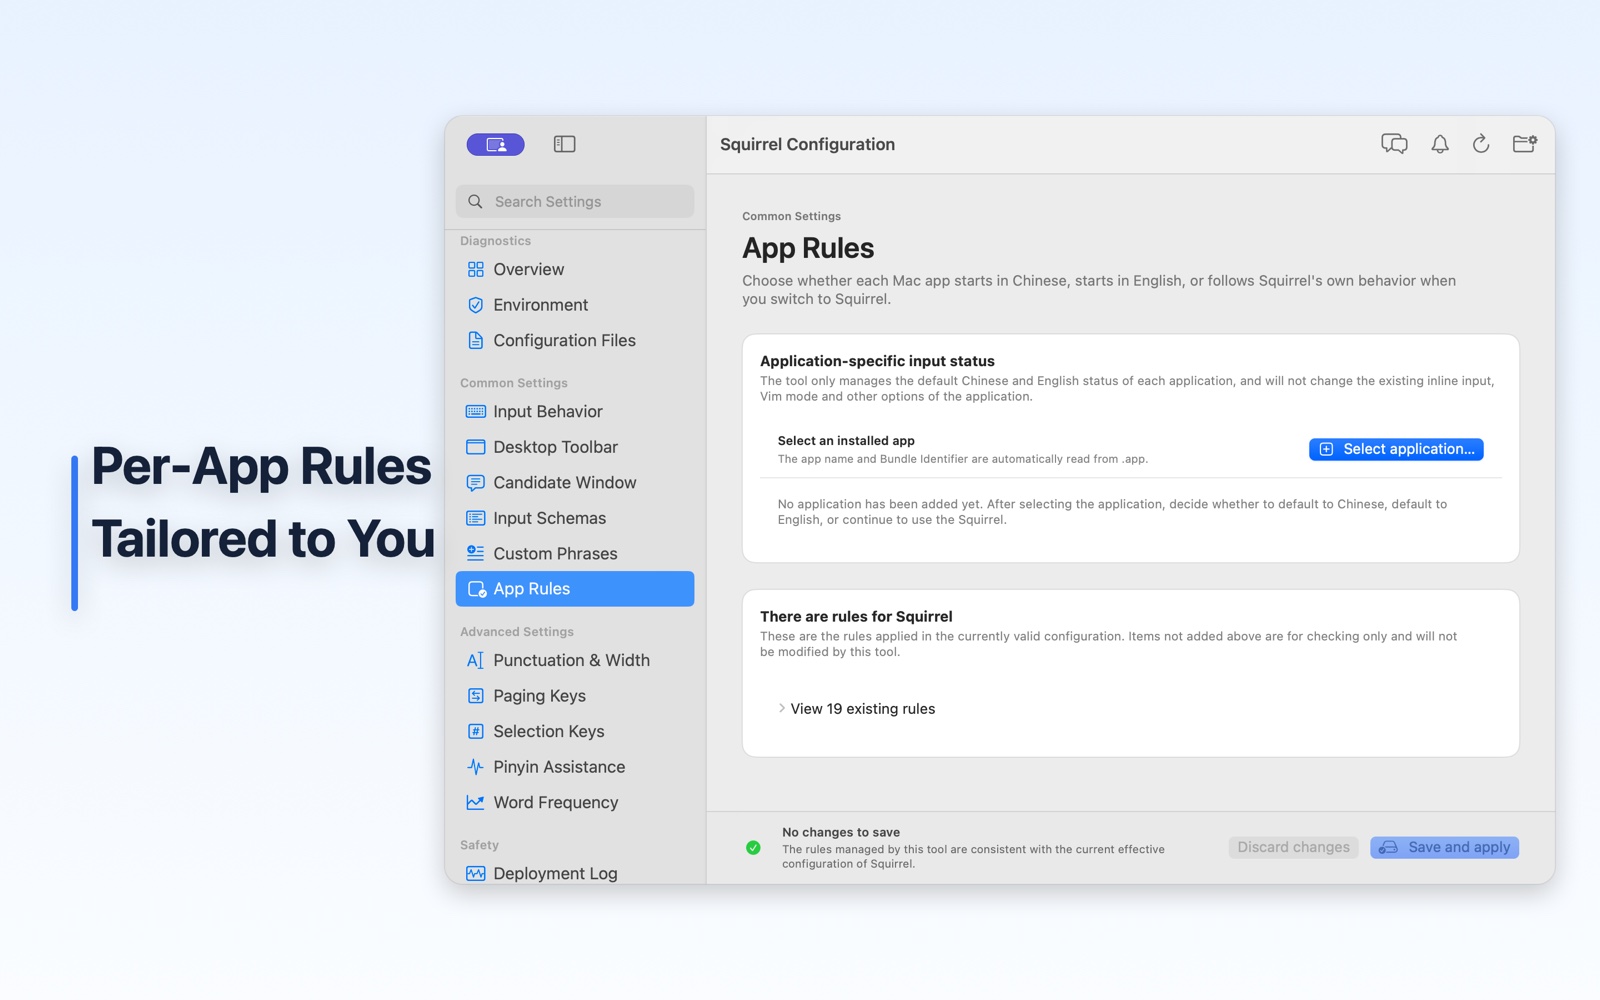Open Input Schemas label
Screen dimensions: 1600x1000
click(549, 518)
